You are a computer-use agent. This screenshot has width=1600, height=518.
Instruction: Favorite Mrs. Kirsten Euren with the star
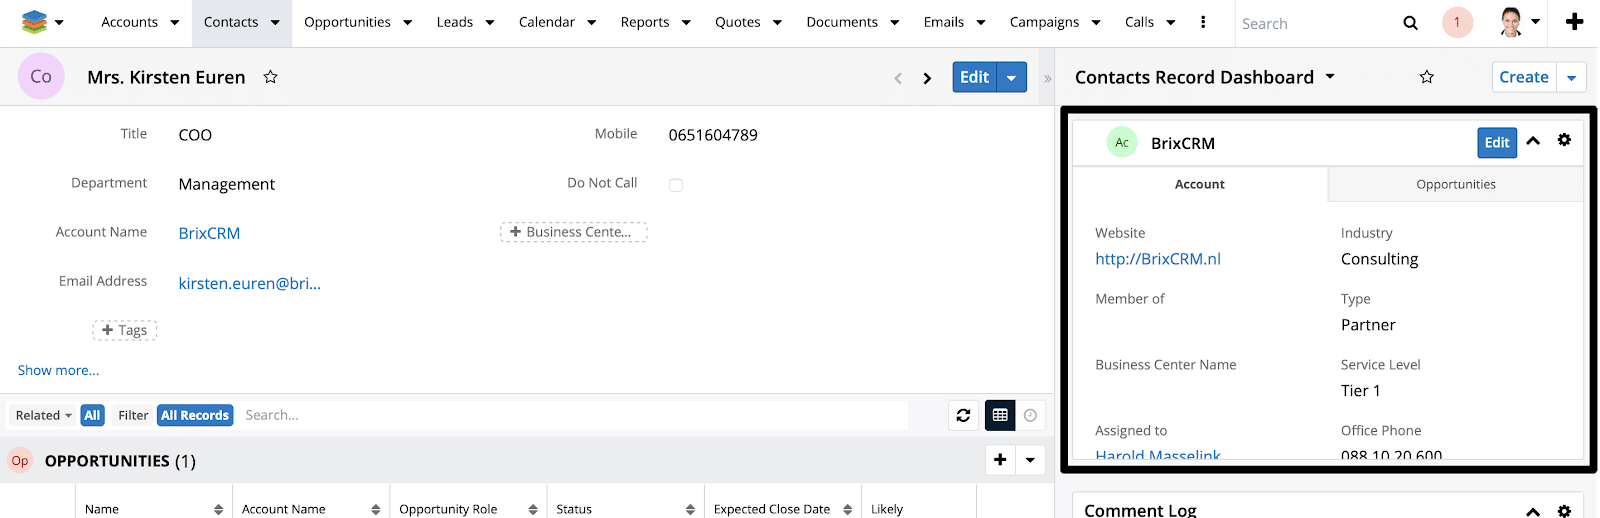(x=270, y=77)
